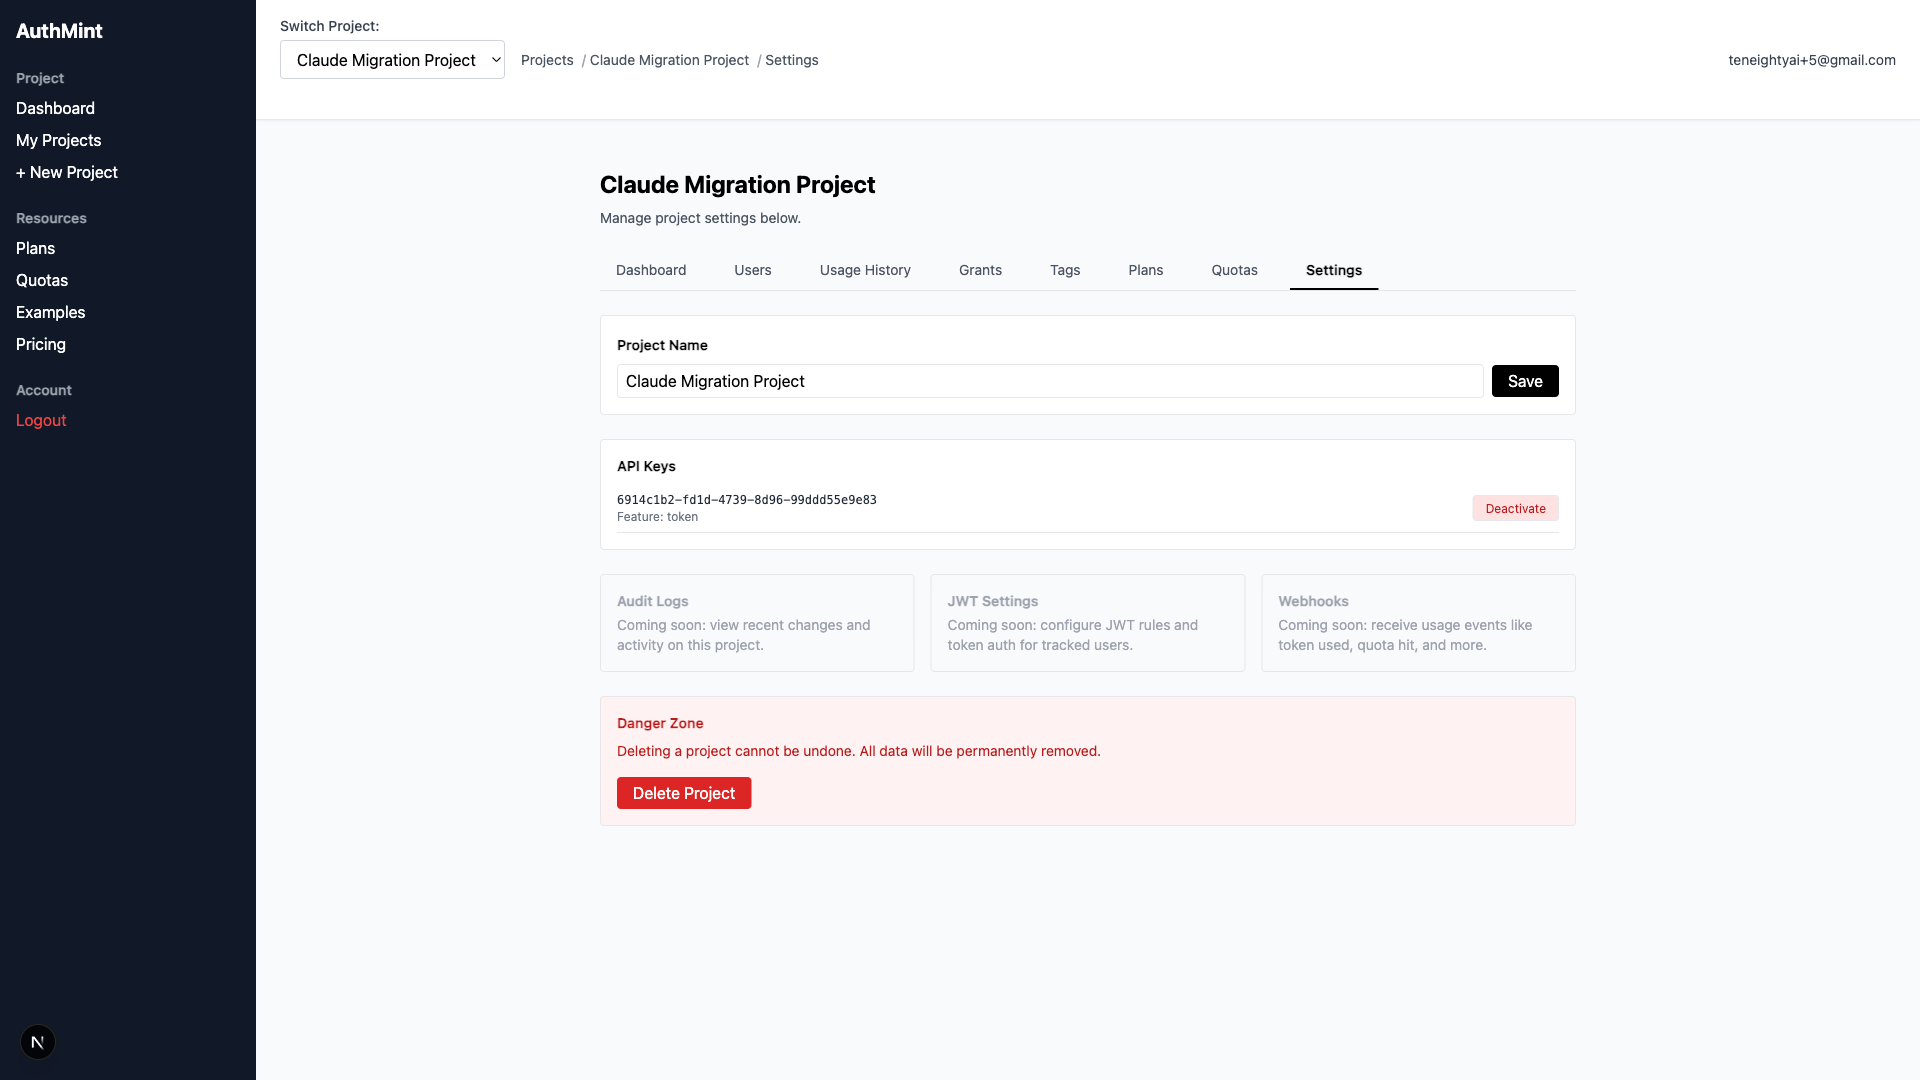Switch to the Plans tab
The height and width of the screenshot is (1080, 1920).
[1146, 270]
